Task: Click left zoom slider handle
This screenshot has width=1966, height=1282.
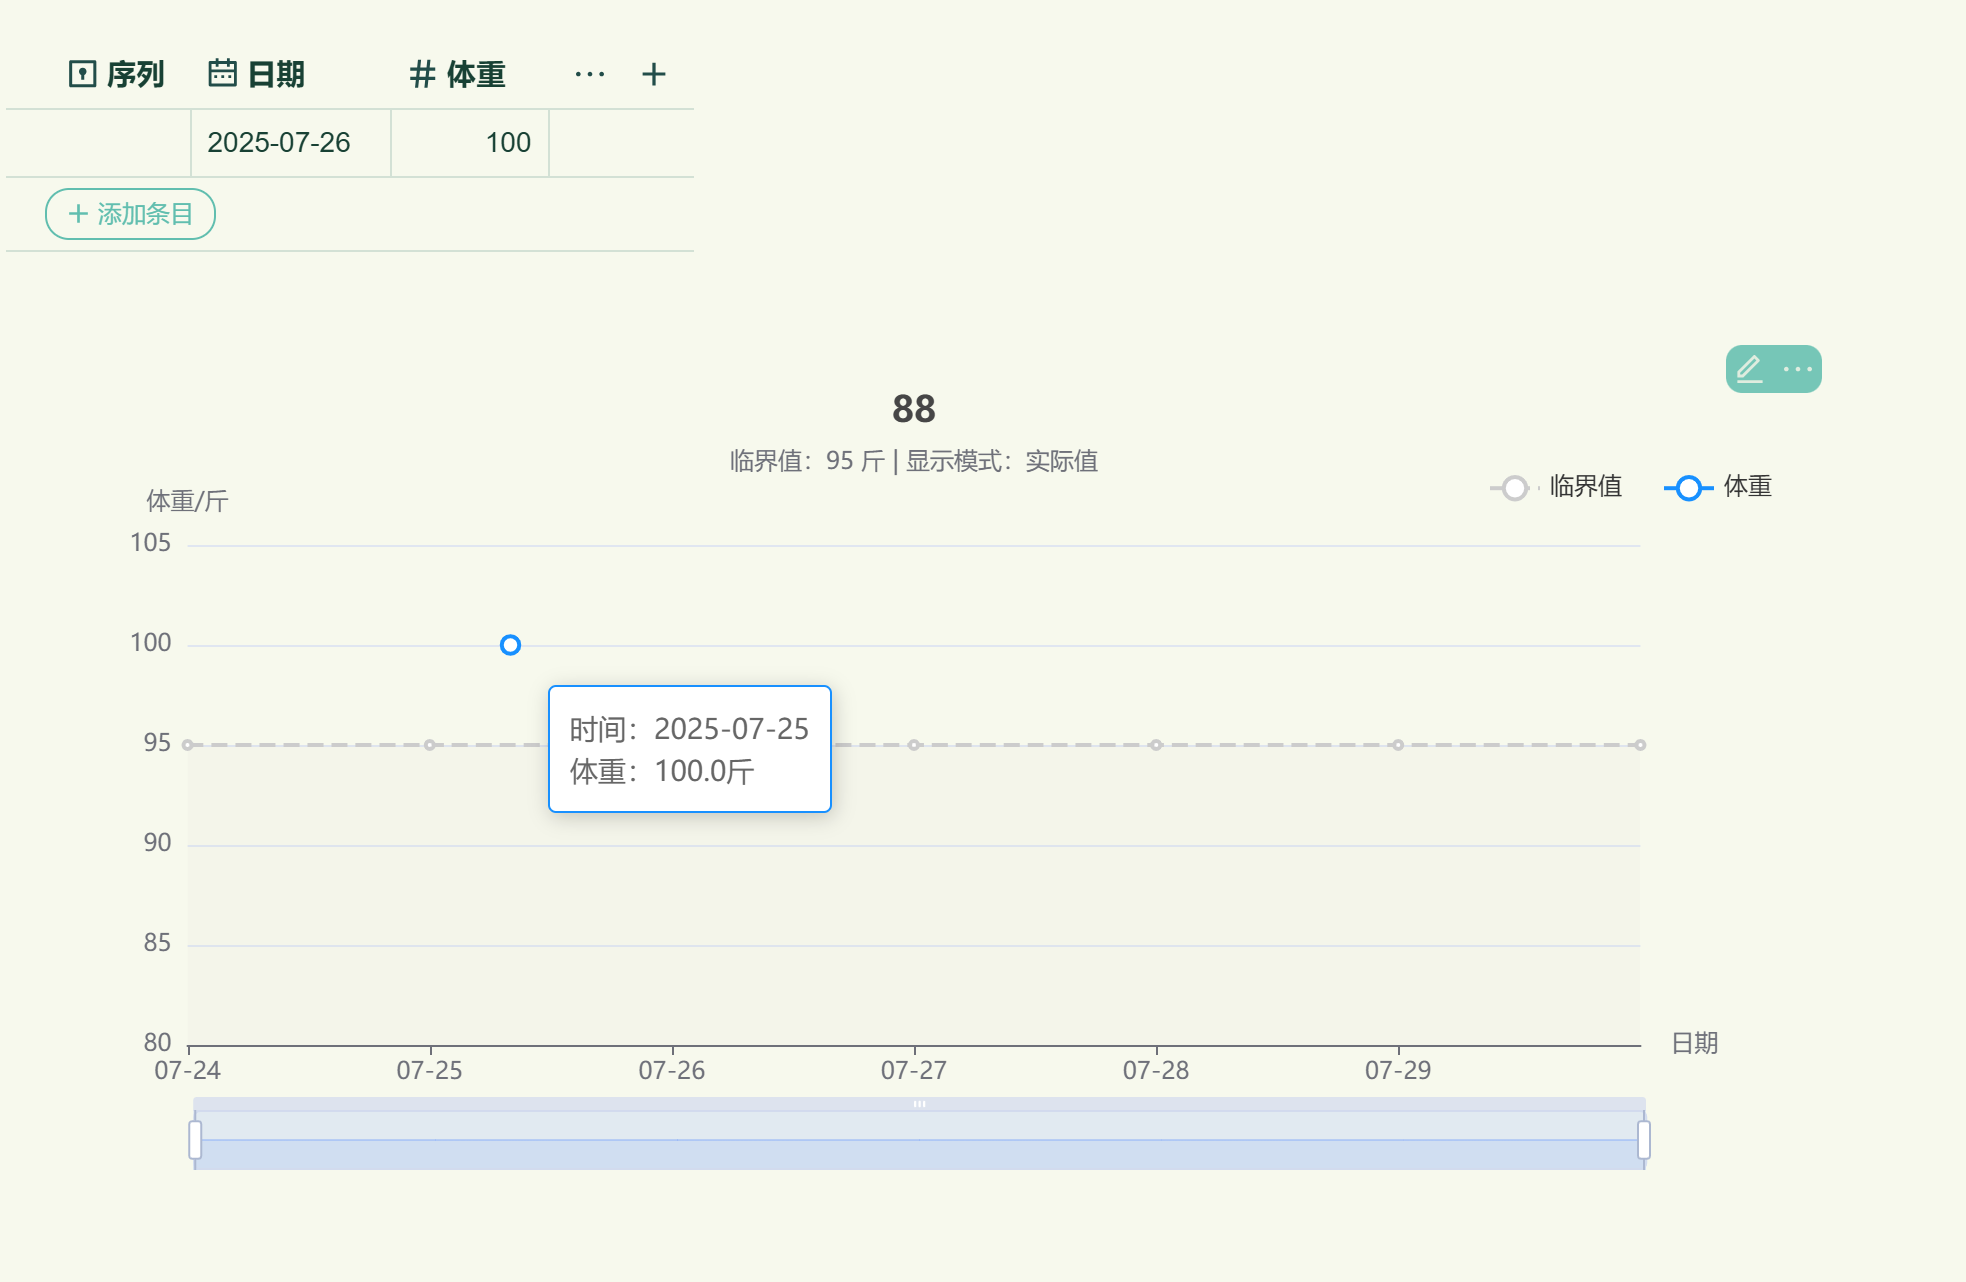Action: 195,1139
